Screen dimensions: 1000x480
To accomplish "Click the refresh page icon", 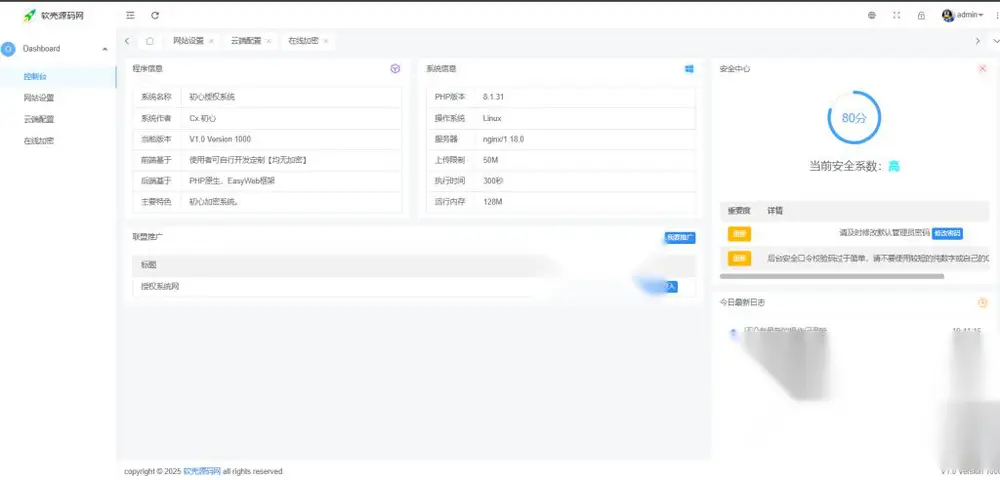I will point(155,15).
